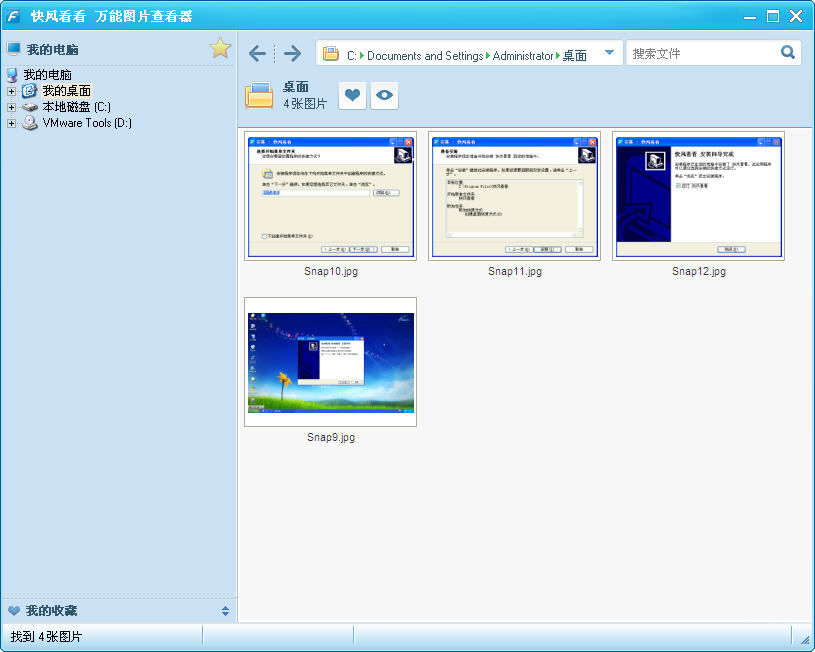815x652 pixels.
Task: Toggle the eye view button
Action: [x=384, y=95]
